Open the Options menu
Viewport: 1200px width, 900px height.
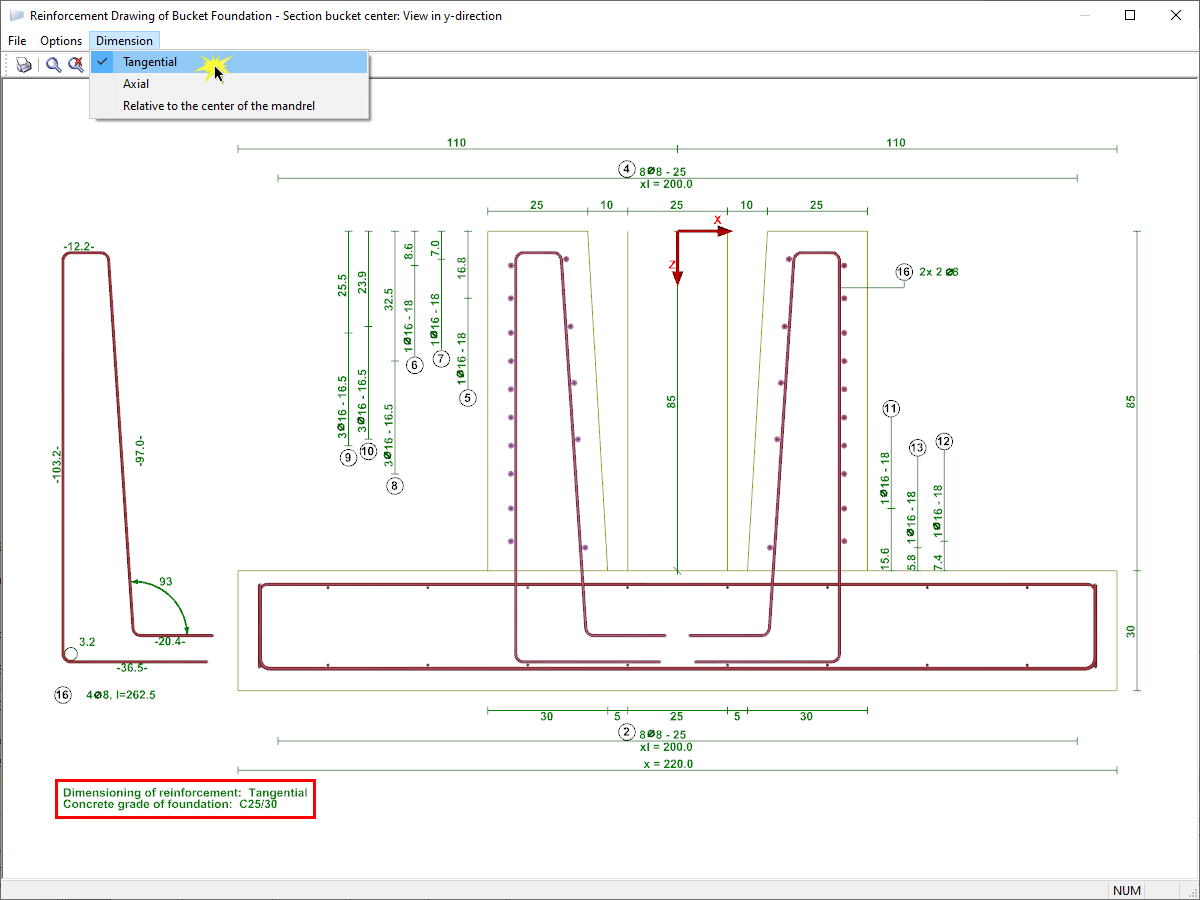pos(61,40)
